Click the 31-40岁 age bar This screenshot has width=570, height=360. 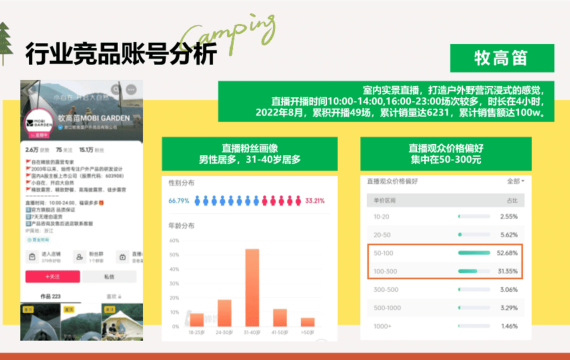(252, 288)
